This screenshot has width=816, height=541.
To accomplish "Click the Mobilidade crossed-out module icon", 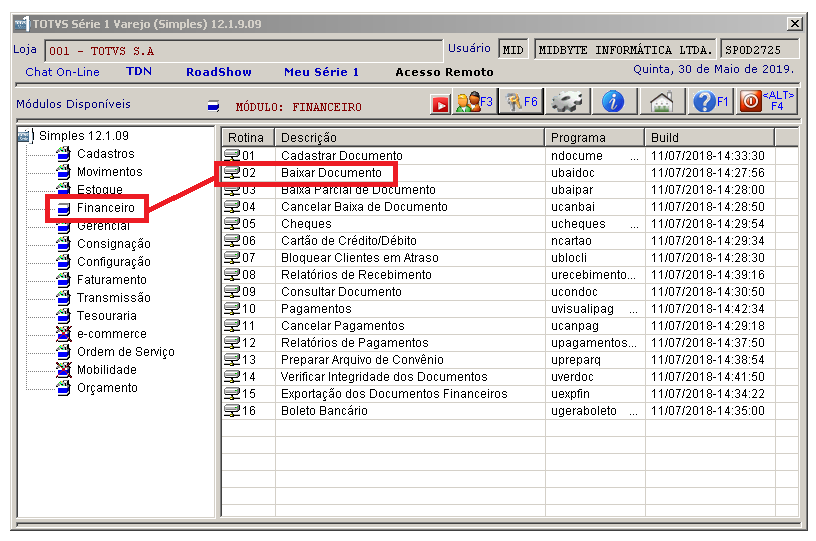I will pyautogui.click(x=63, y=369).
